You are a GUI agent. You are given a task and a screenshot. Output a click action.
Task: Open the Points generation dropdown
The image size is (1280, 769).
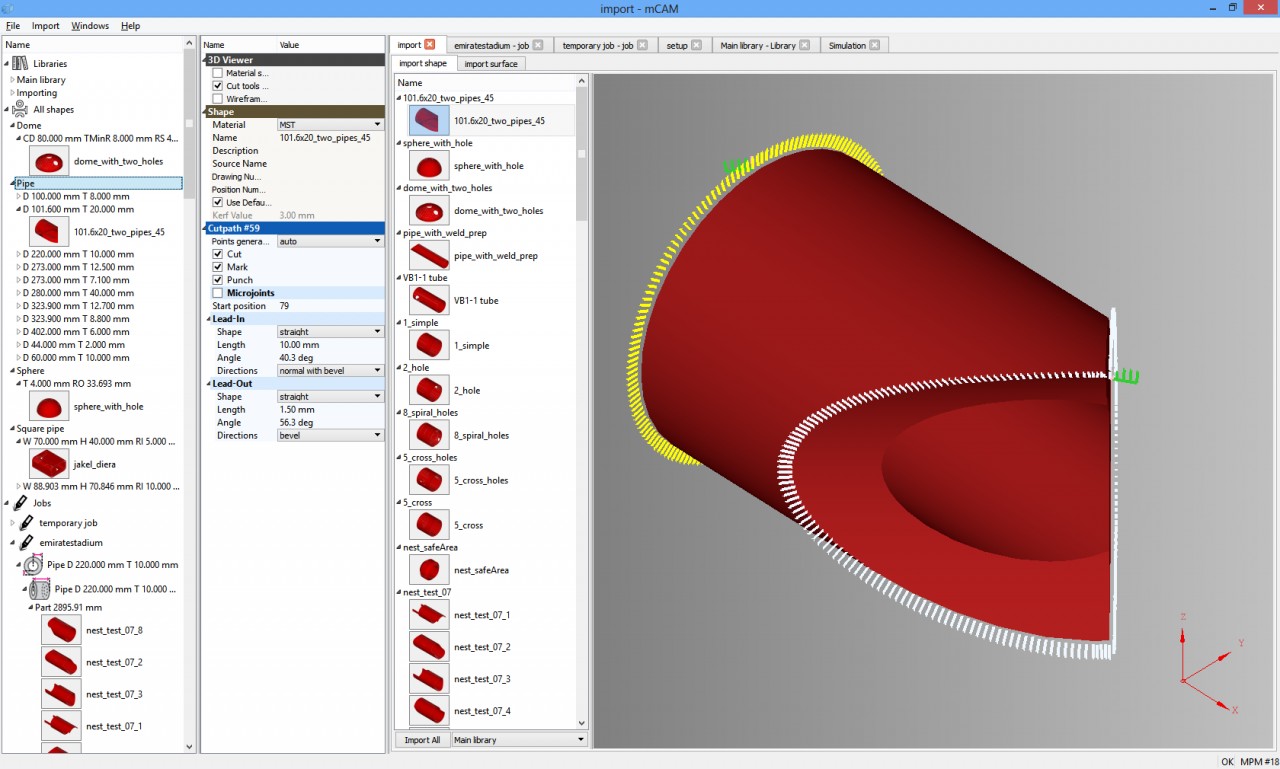point(330,241)
